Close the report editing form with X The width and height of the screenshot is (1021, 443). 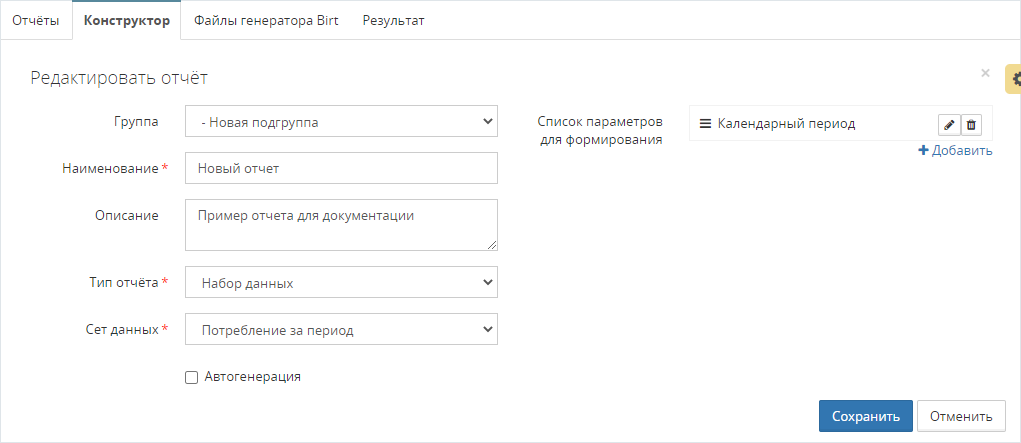pyautogui.click(x=985, y=73)
